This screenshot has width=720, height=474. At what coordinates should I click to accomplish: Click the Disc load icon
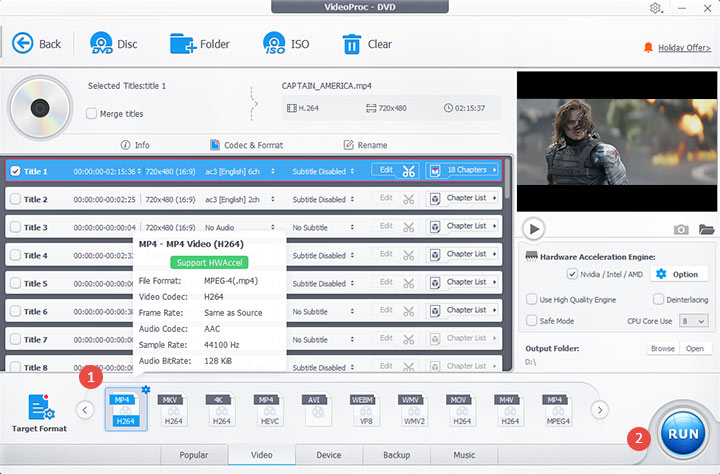pos(101,43)
